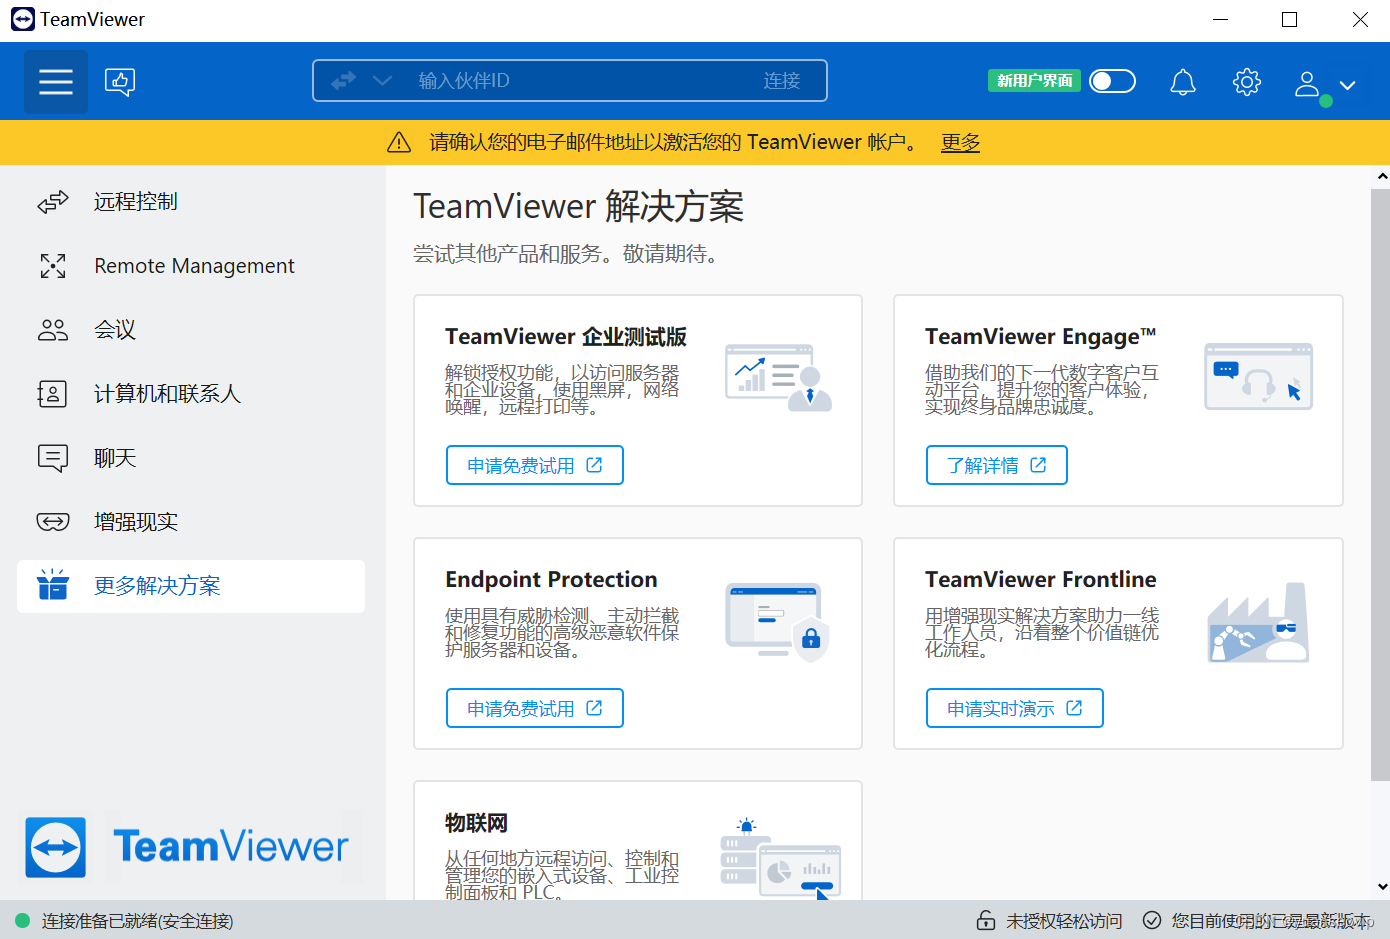1390x939 pixels.
Task: Click the 会议 meetings icon
Action: click(x=52, y=329)
